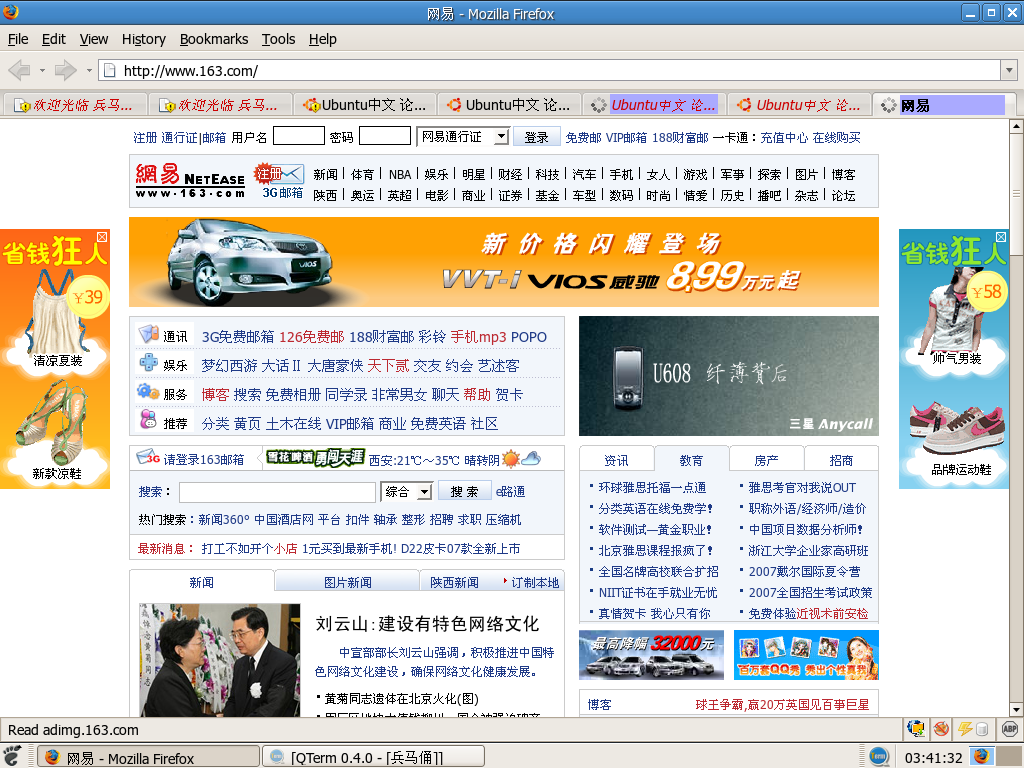This screenshot has height=768, width=1024.
Task: Open the download manager icon in the status bar
Action: click(x=916, y=728)
